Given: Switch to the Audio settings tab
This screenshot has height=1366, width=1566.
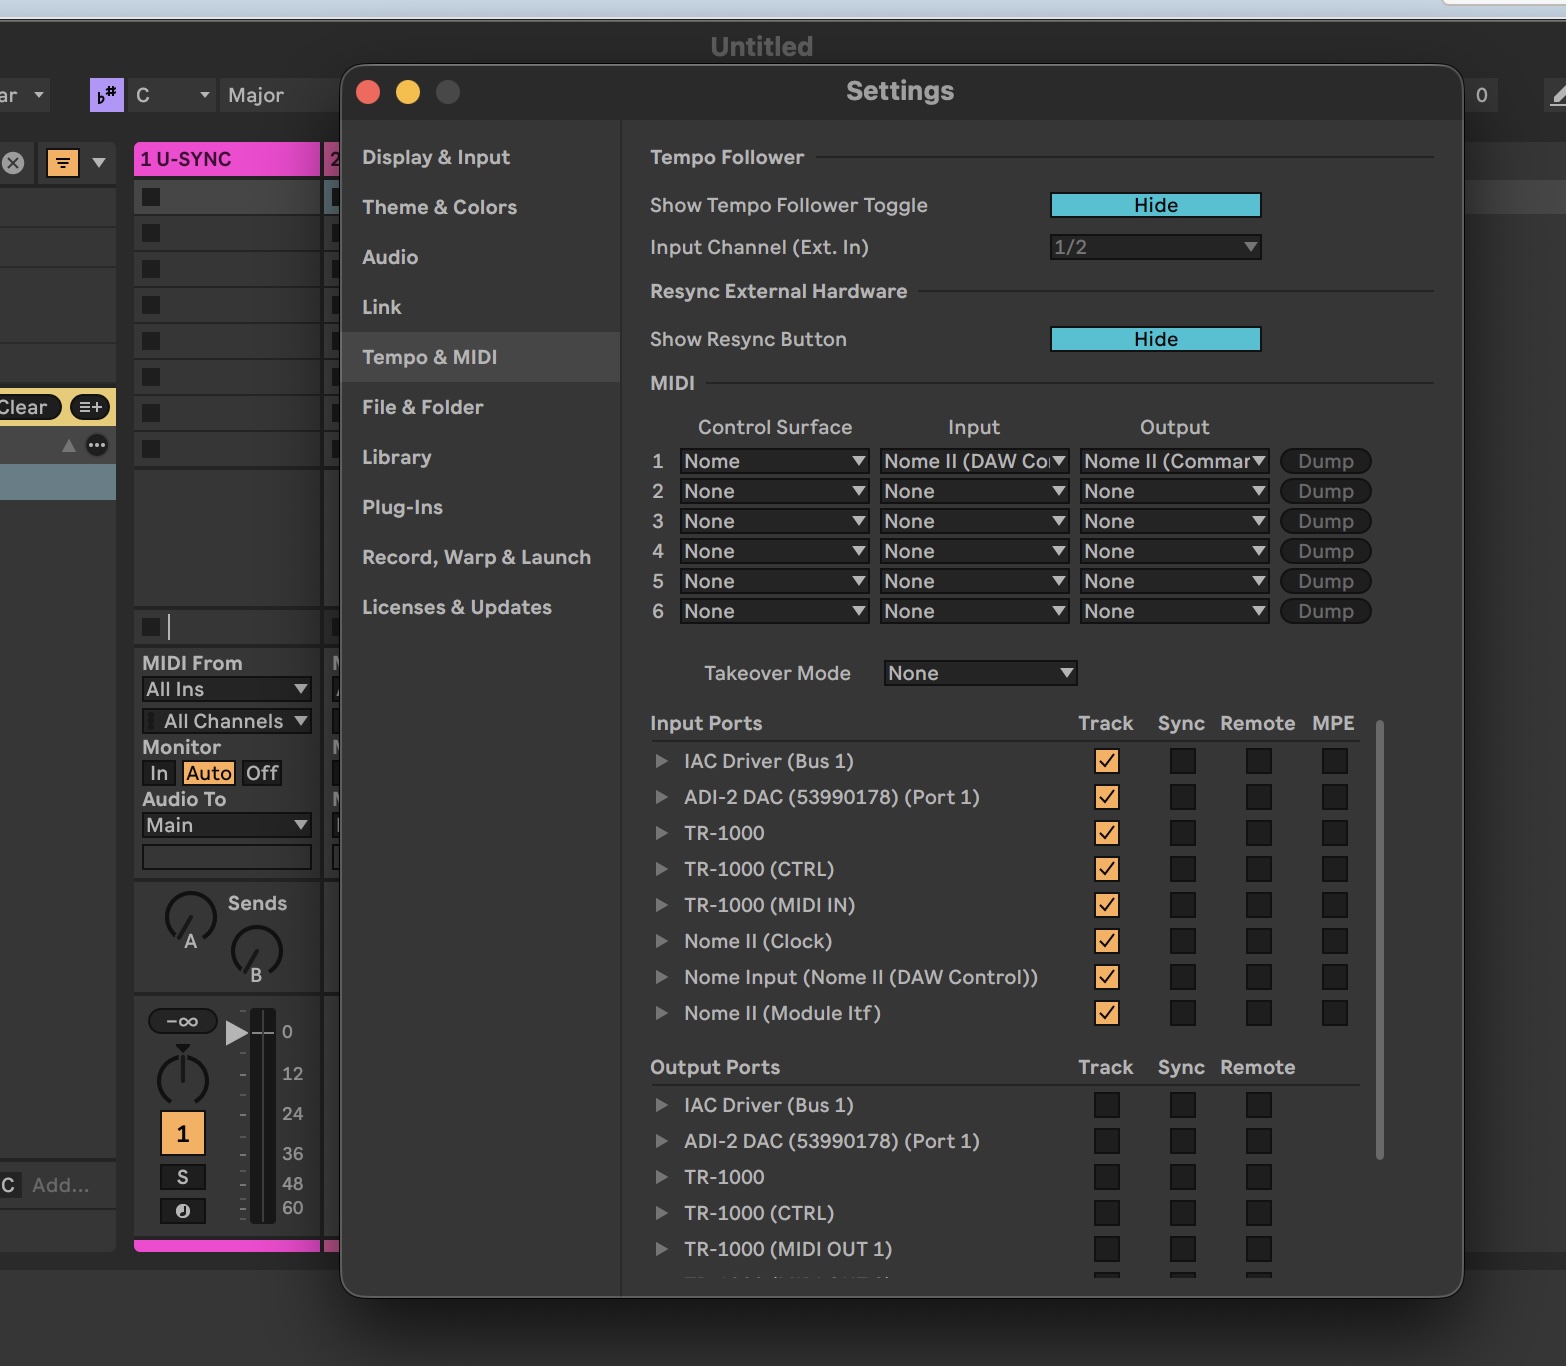Looking at the screenshot, I should point(390,257).
